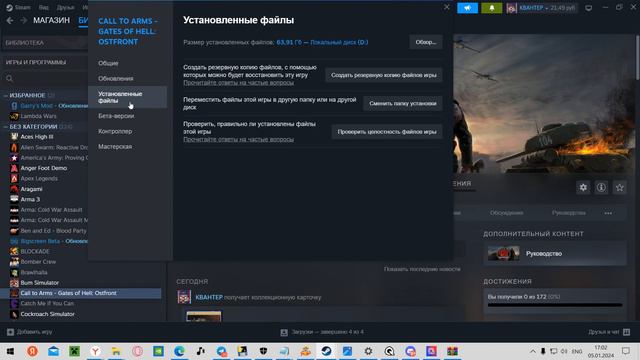
Task: Open the Руководства tab
Action: (x=569, y=213)
